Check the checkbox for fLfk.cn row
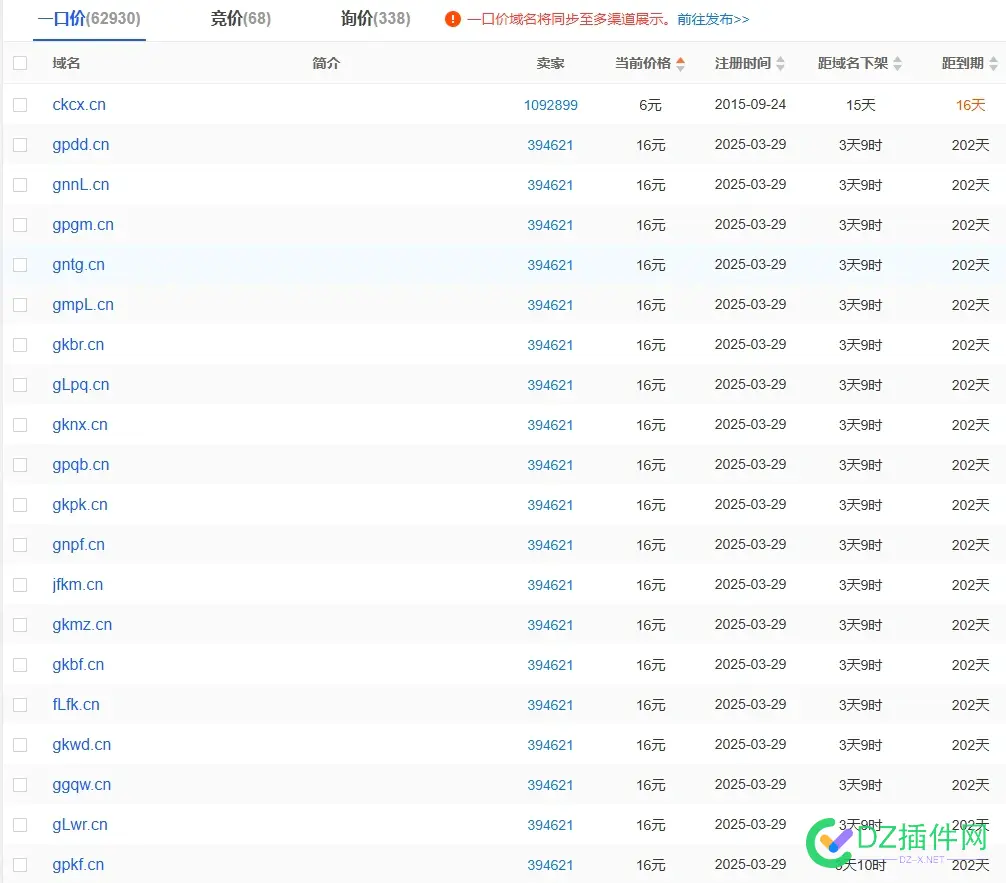Viewport: 1006px width, 883px height. pos(19,704)
